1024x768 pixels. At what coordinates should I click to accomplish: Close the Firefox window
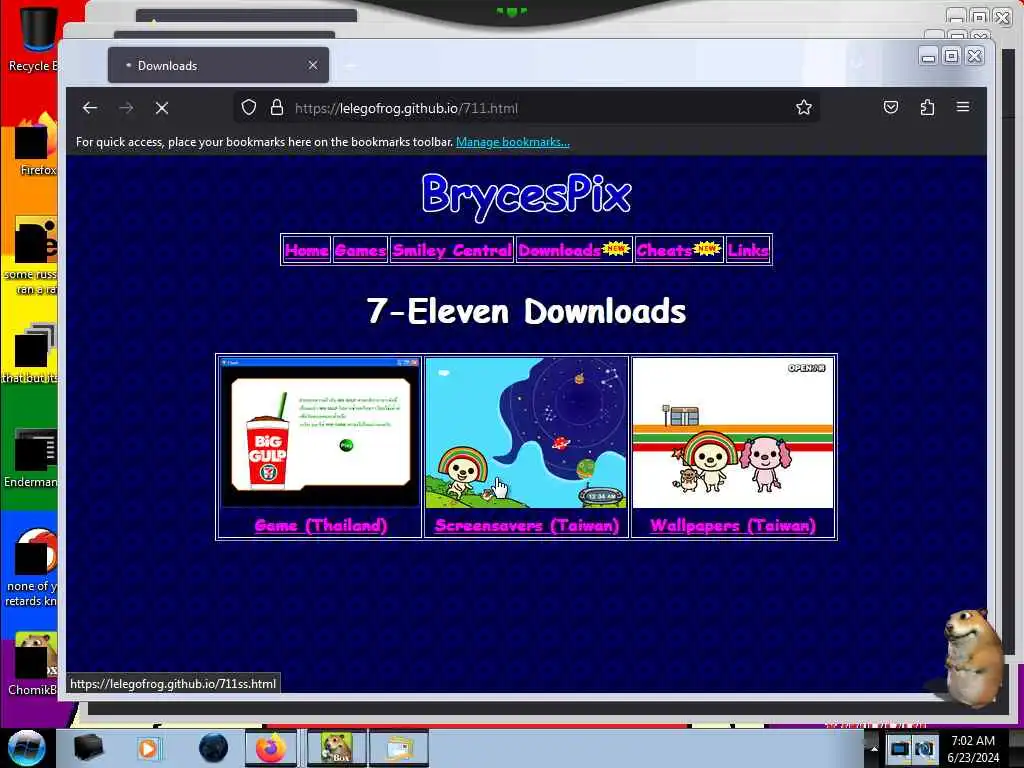(x=974, y=56)
